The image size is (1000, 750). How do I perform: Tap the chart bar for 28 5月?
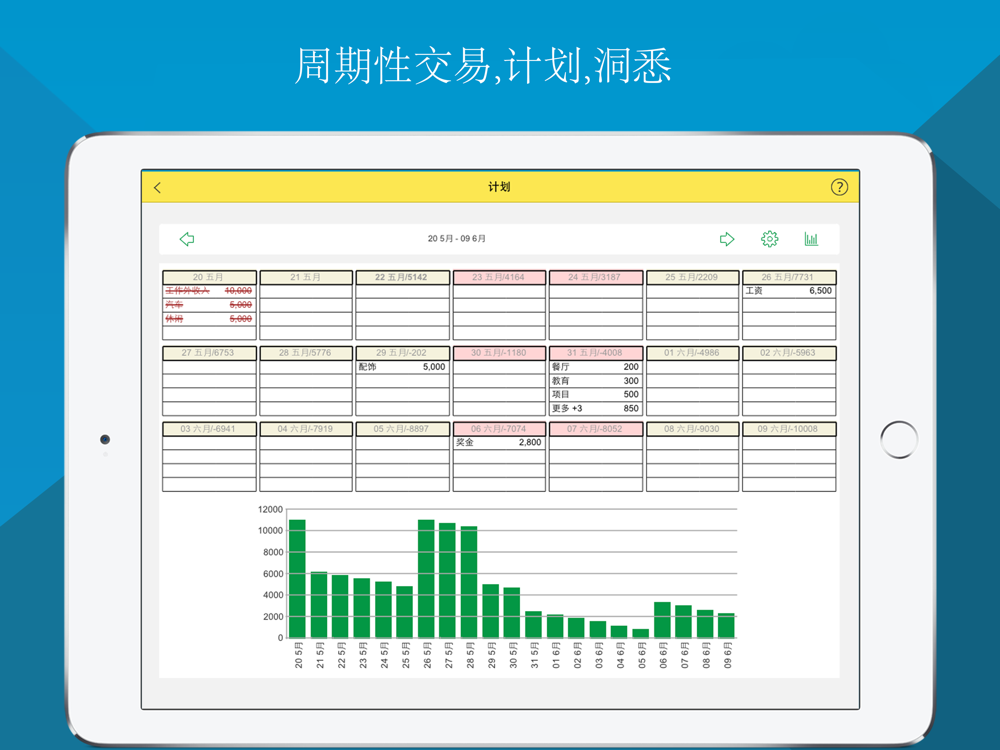[469, 582]
